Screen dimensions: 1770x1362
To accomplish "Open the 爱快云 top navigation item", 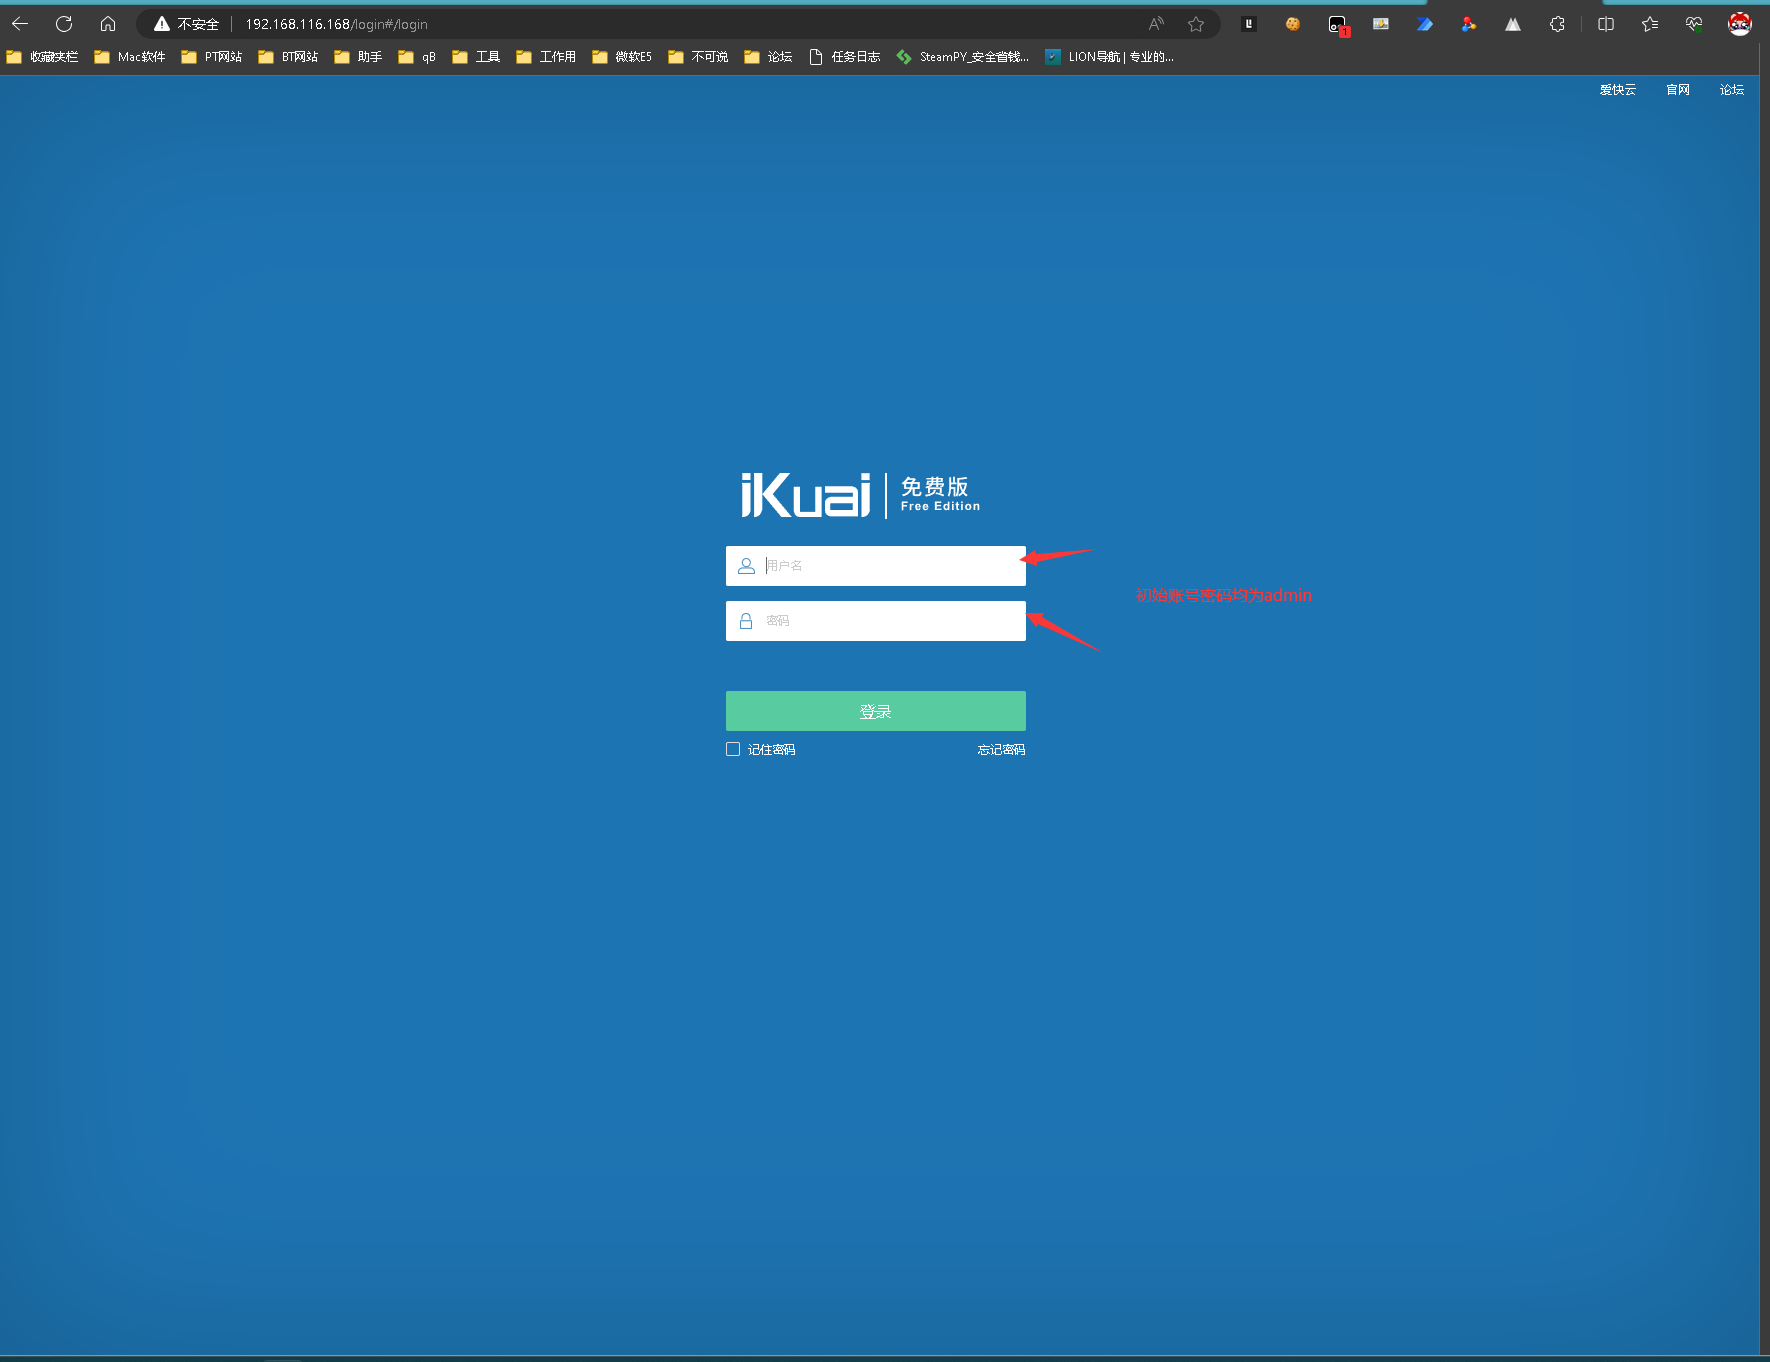I will pyautogui.click(x=1617, y=90).
